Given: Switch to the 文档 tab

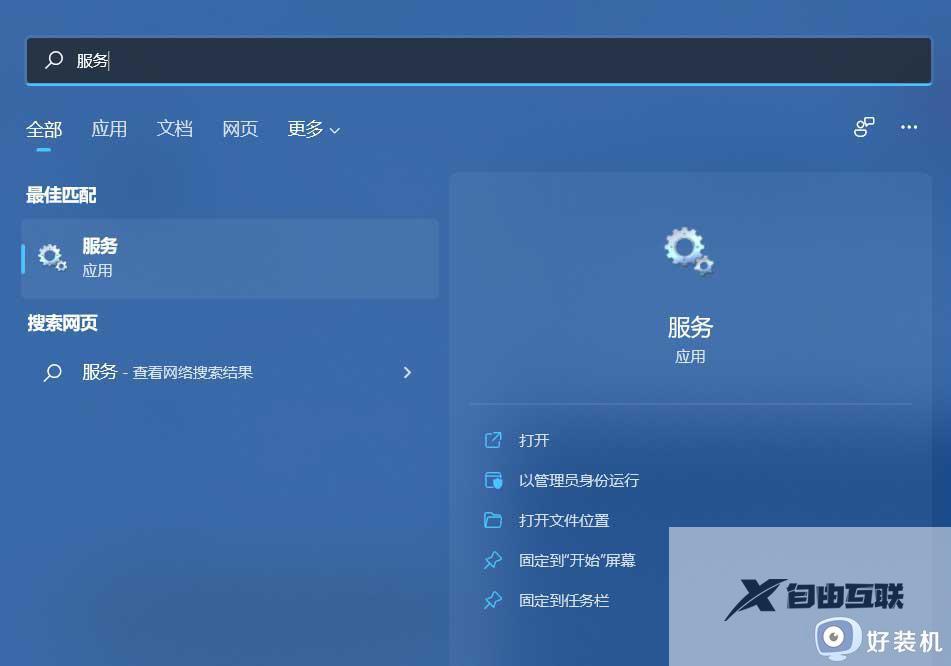Looking at the screenshot, I should [x=175, y=129].
